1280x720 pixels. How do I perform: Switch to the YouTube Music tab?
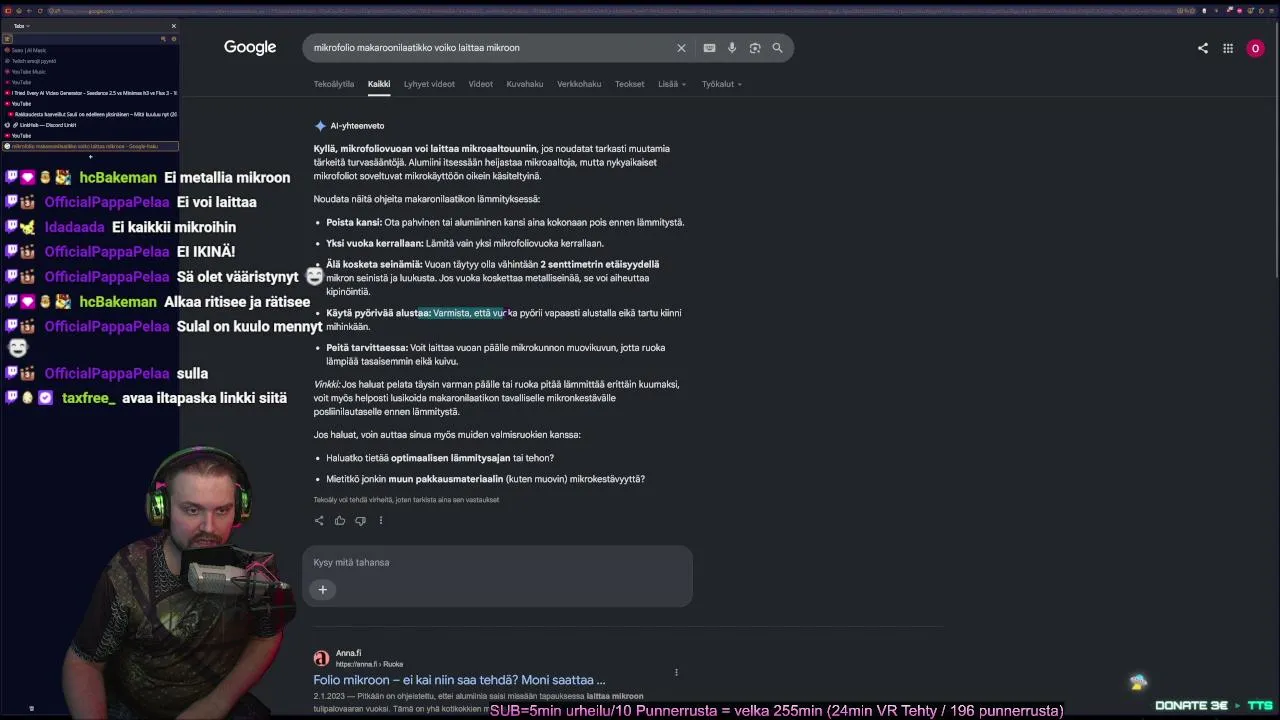pos(90,72)
